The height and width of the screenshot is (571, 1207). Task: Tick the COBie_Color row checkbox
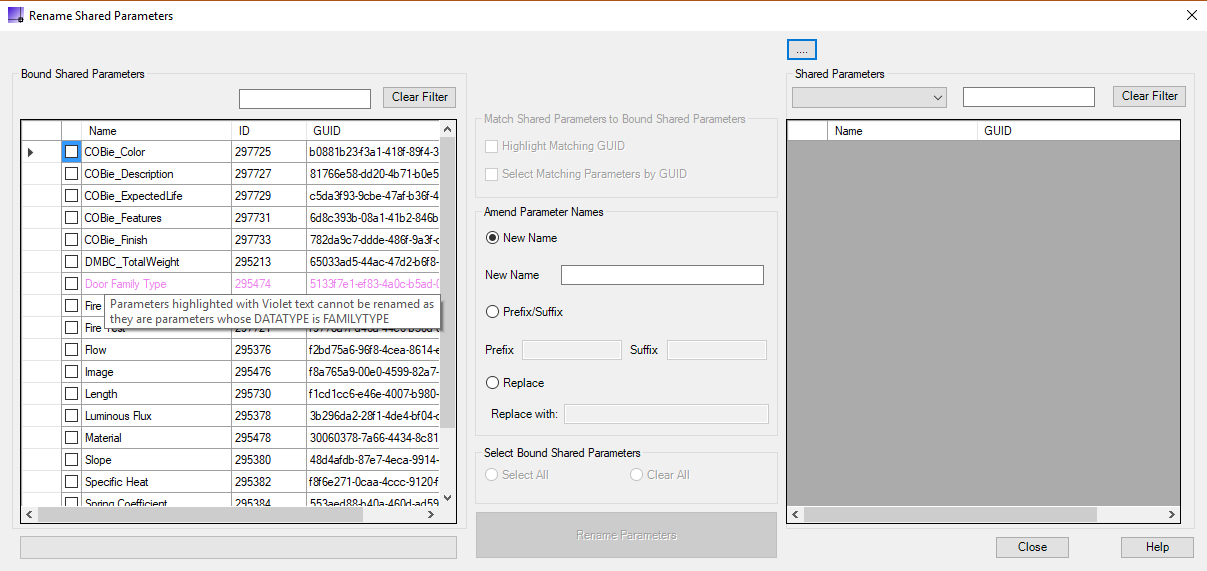(x=71, y=152)
